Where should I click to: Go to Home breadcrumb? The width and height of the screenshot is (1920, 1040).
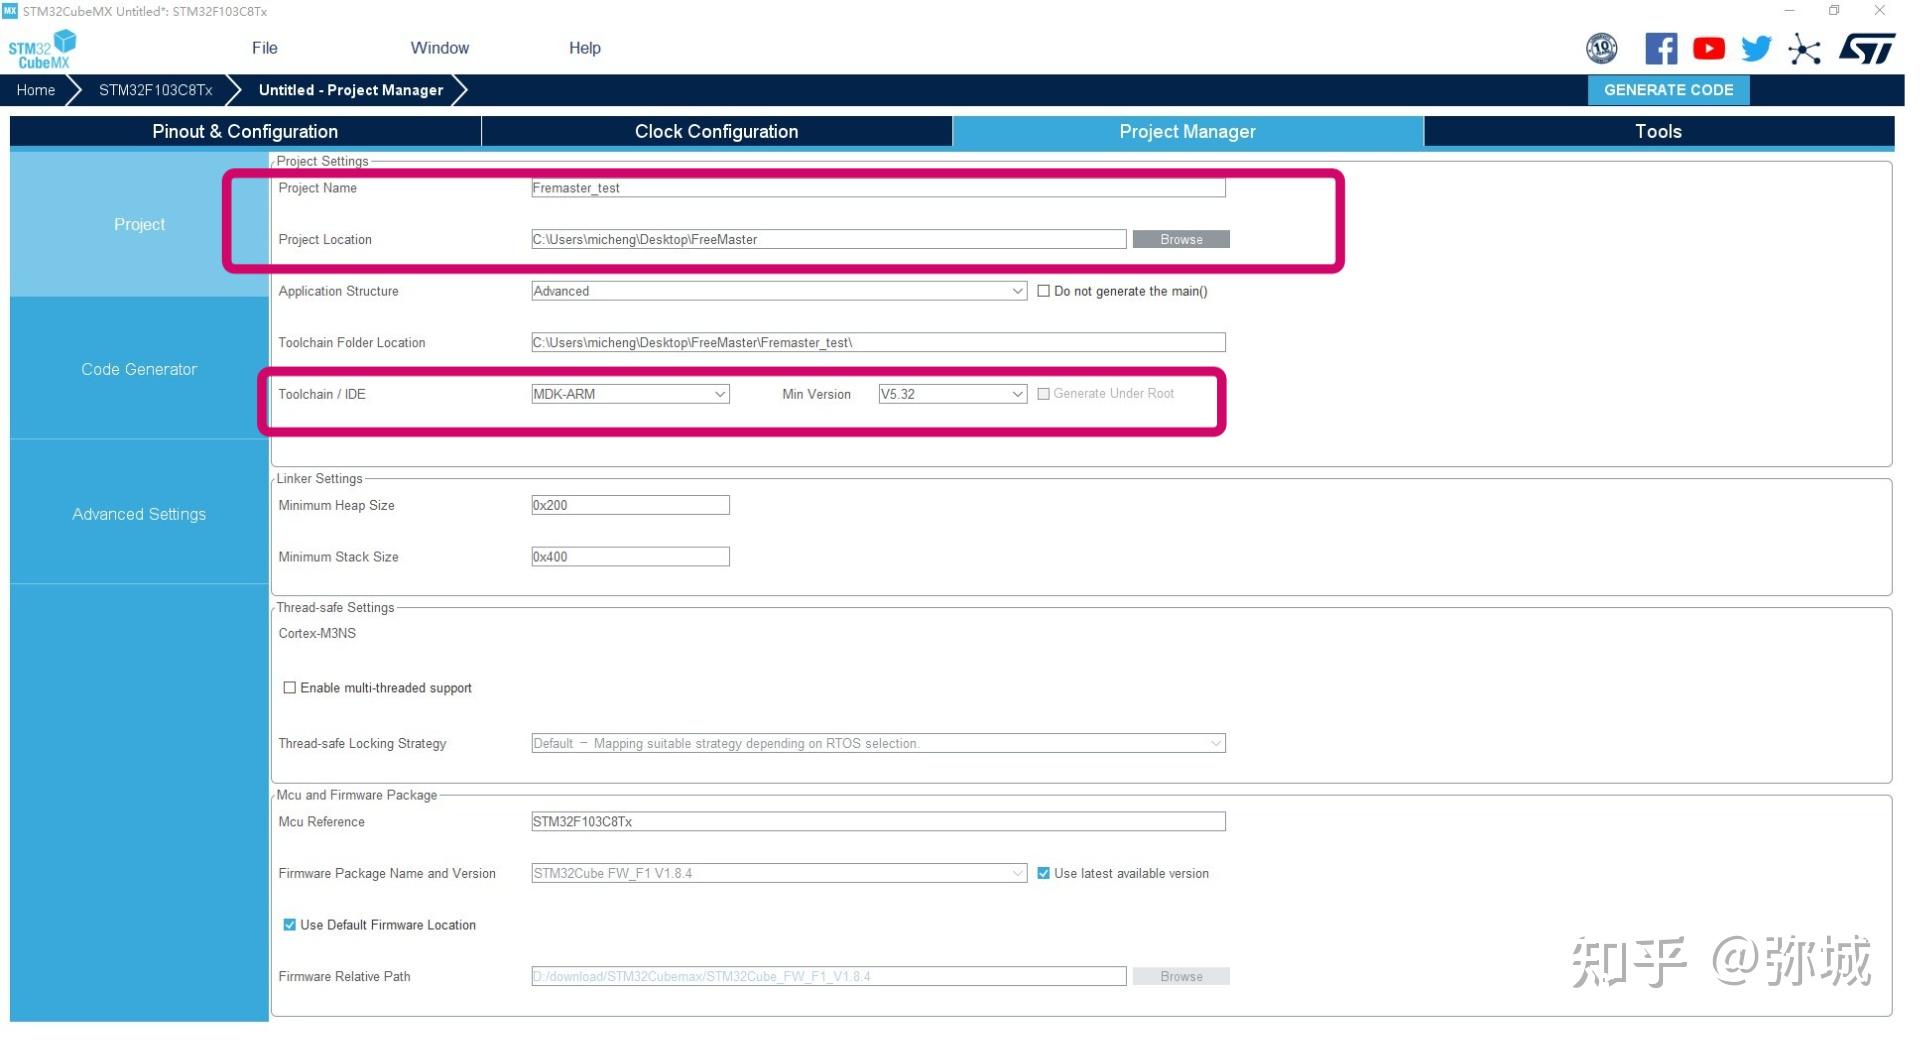36,90
